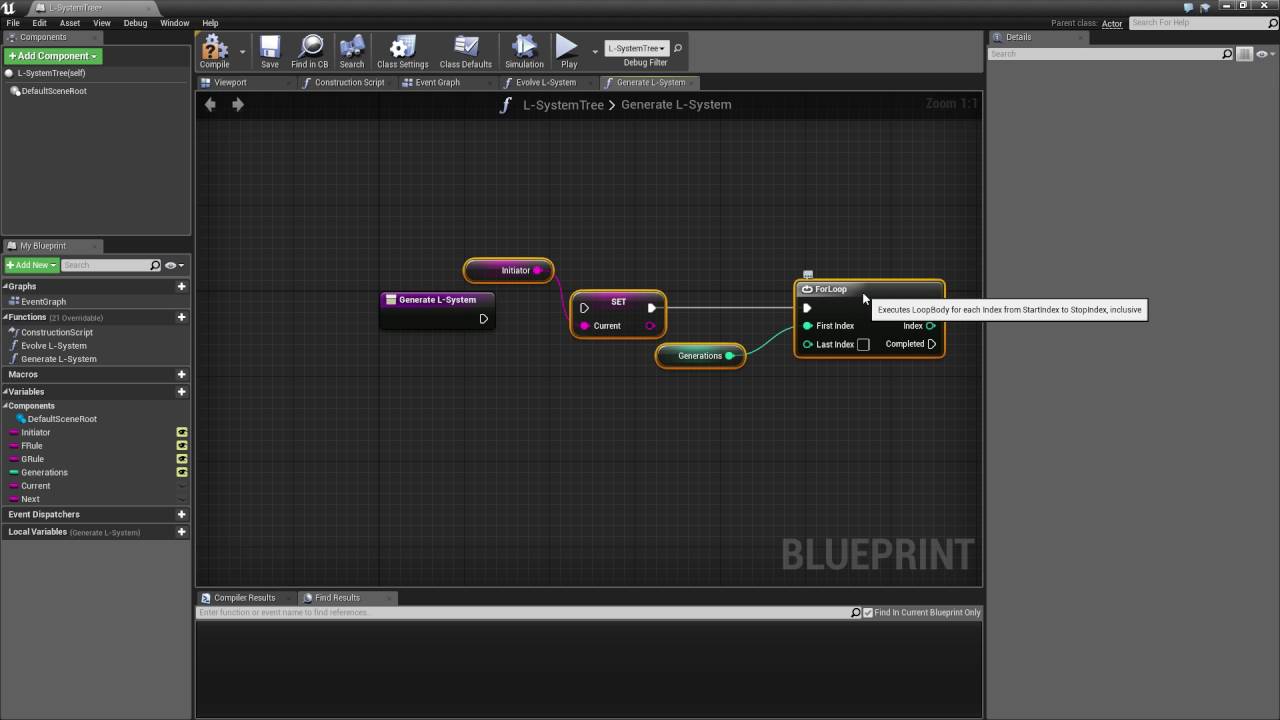Collapse the Variables section
Image resolution: width=1280 pixels, height=720 pixels.
point(5,391)
